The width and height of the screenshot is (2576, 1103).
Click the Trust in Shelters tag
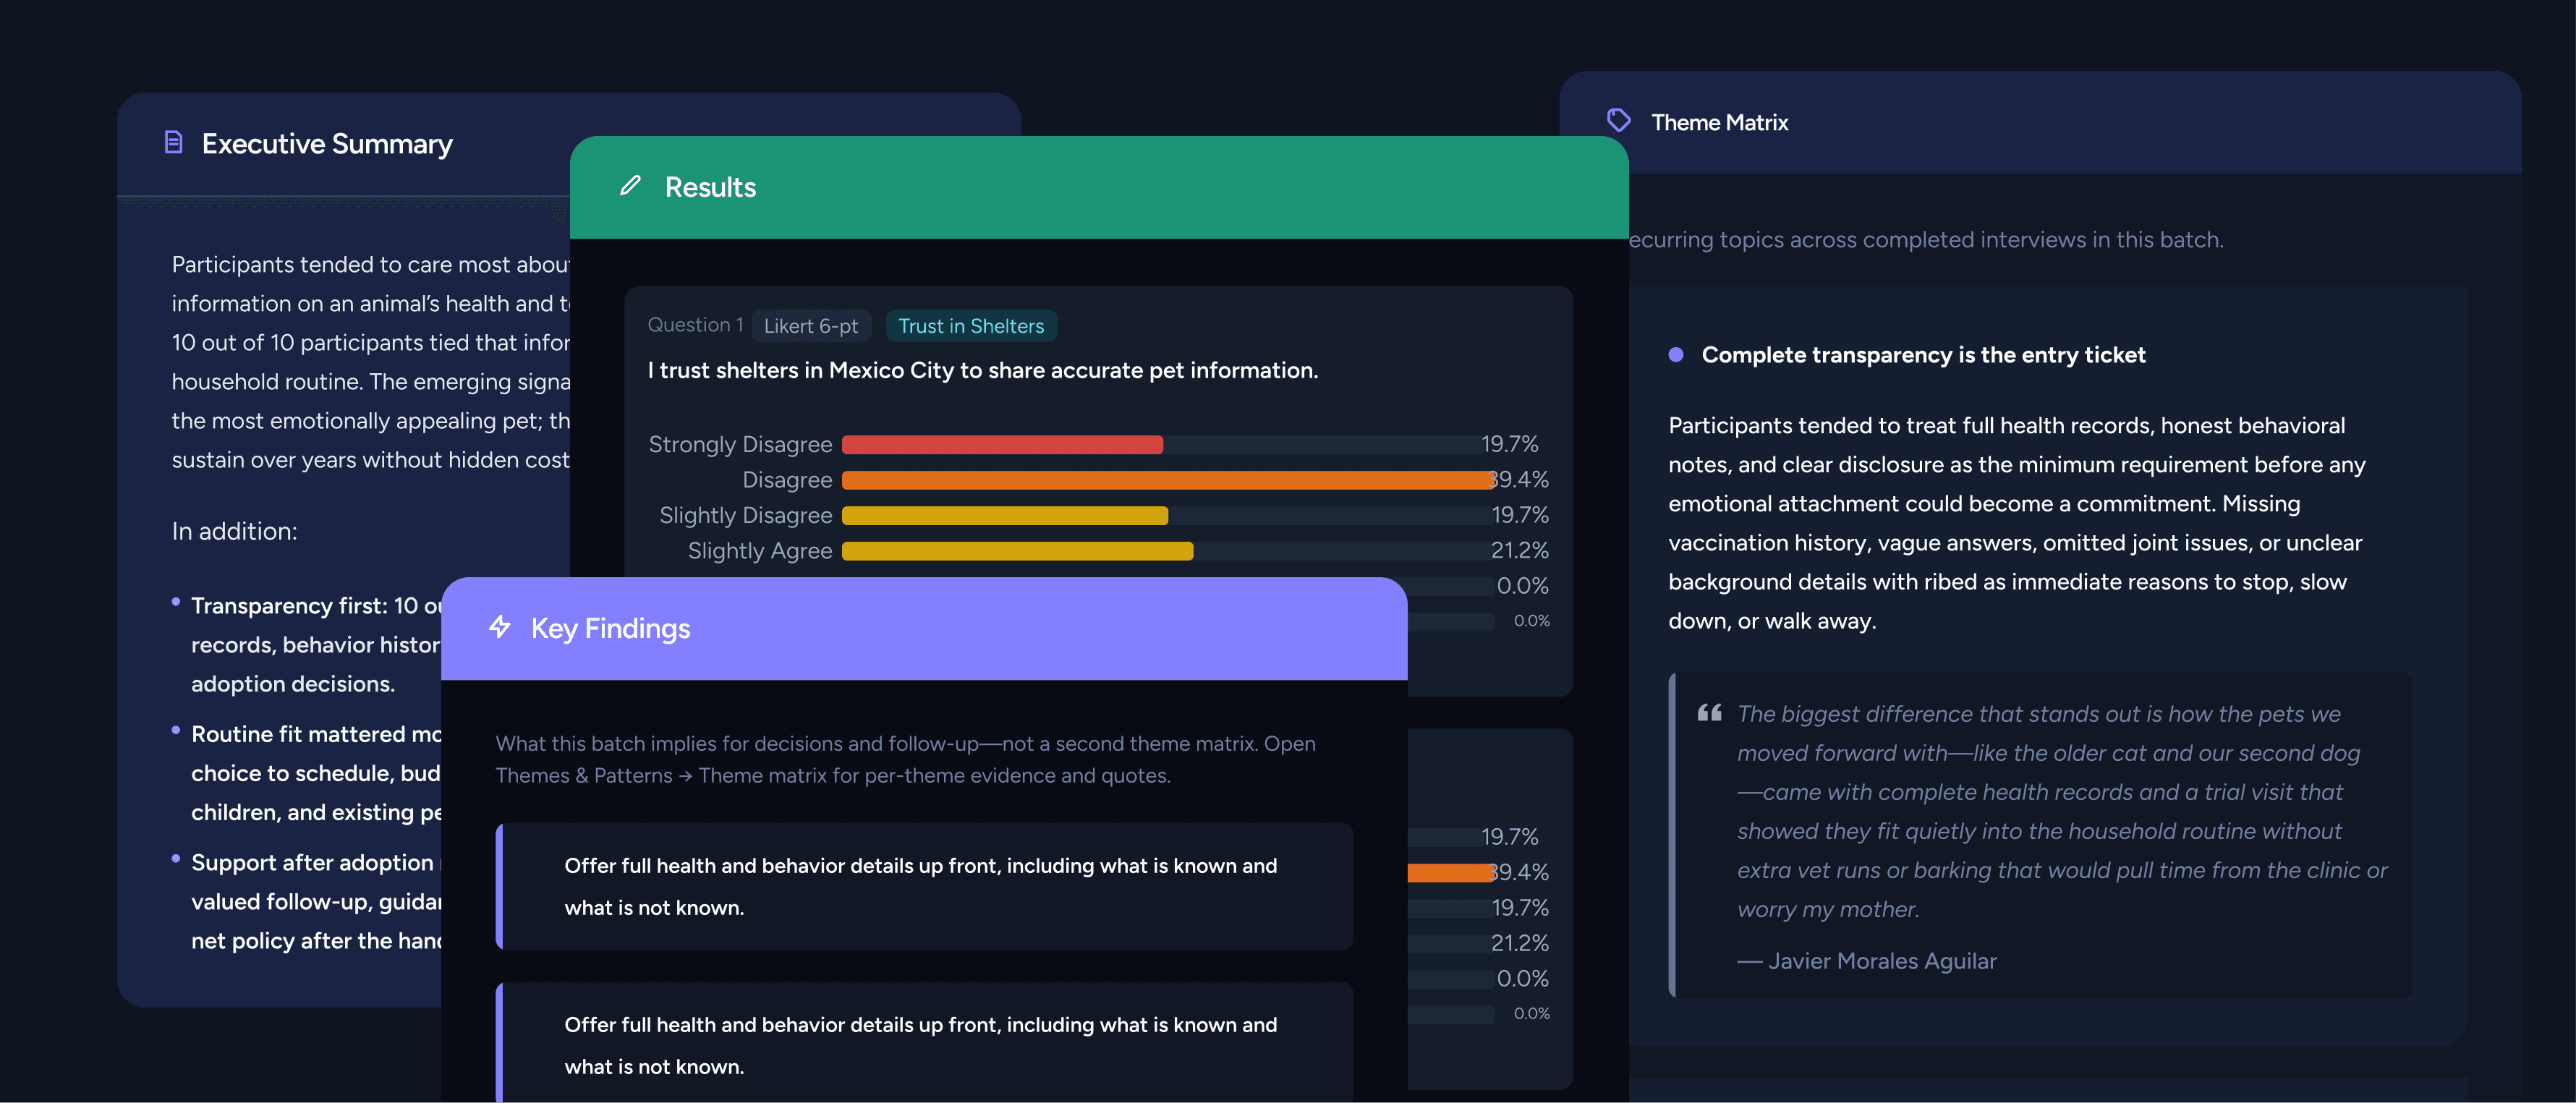(x=971, y=326)
